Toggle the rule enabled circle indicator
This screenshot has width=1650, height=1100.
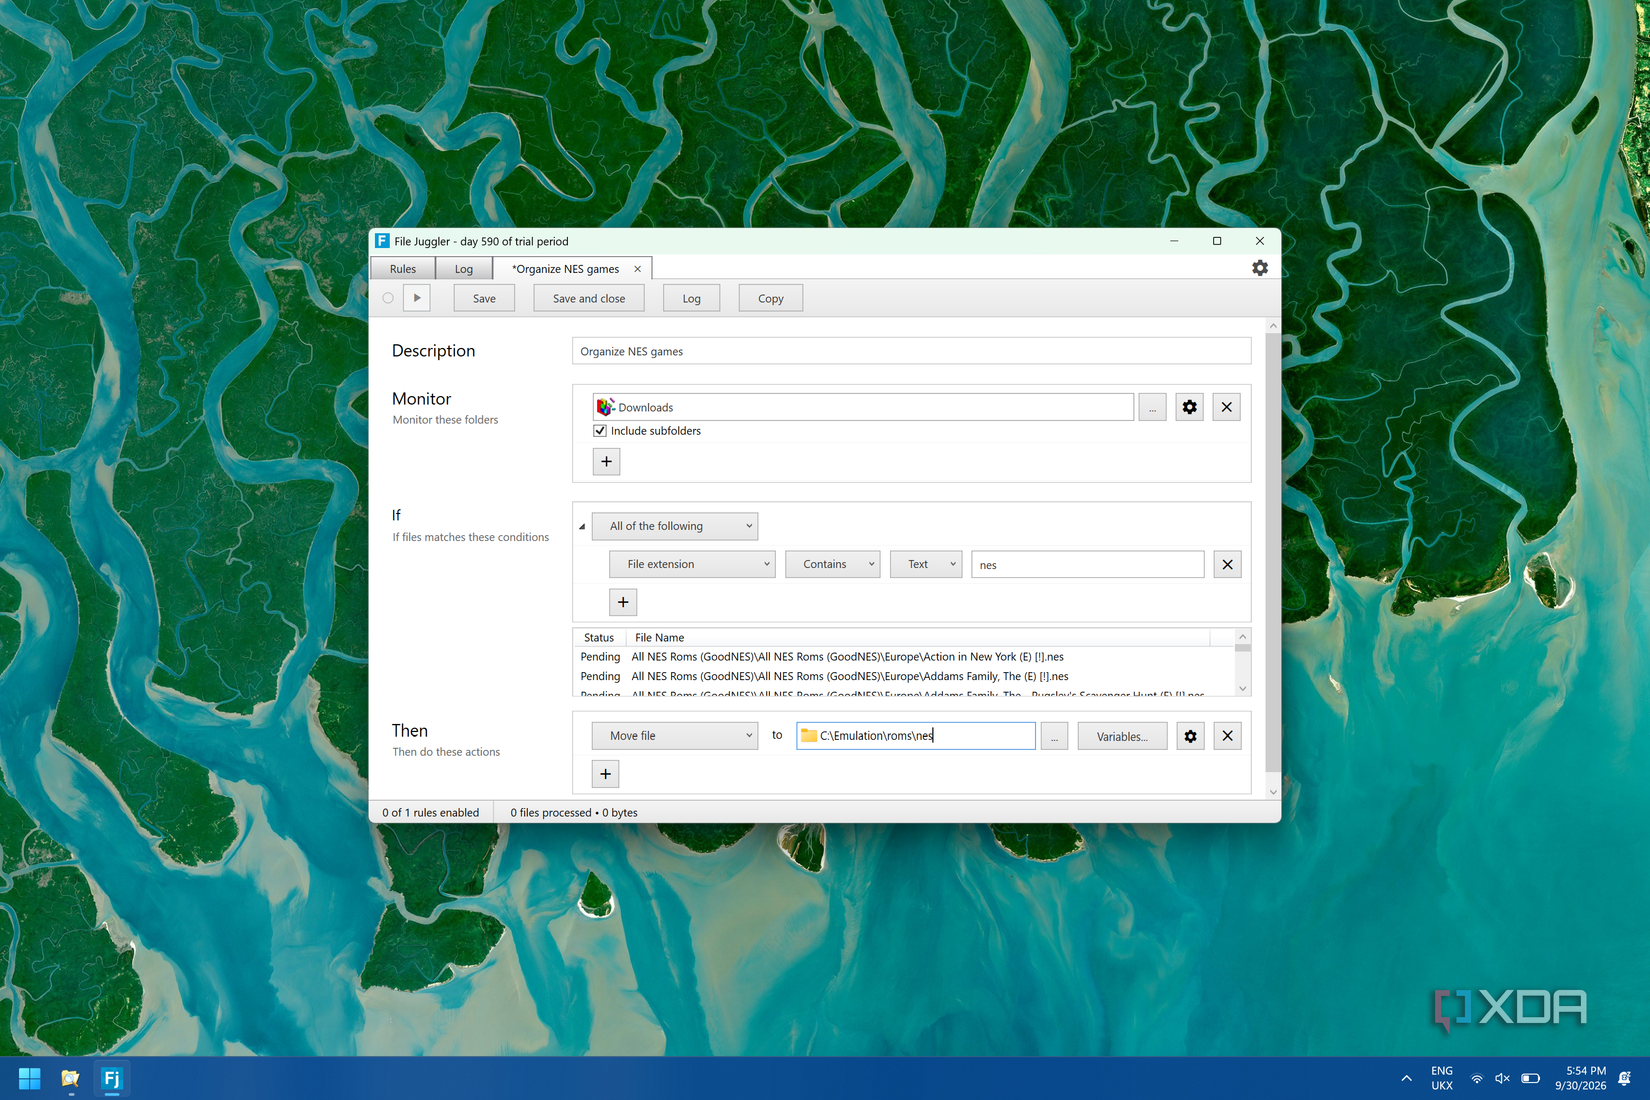388,298
